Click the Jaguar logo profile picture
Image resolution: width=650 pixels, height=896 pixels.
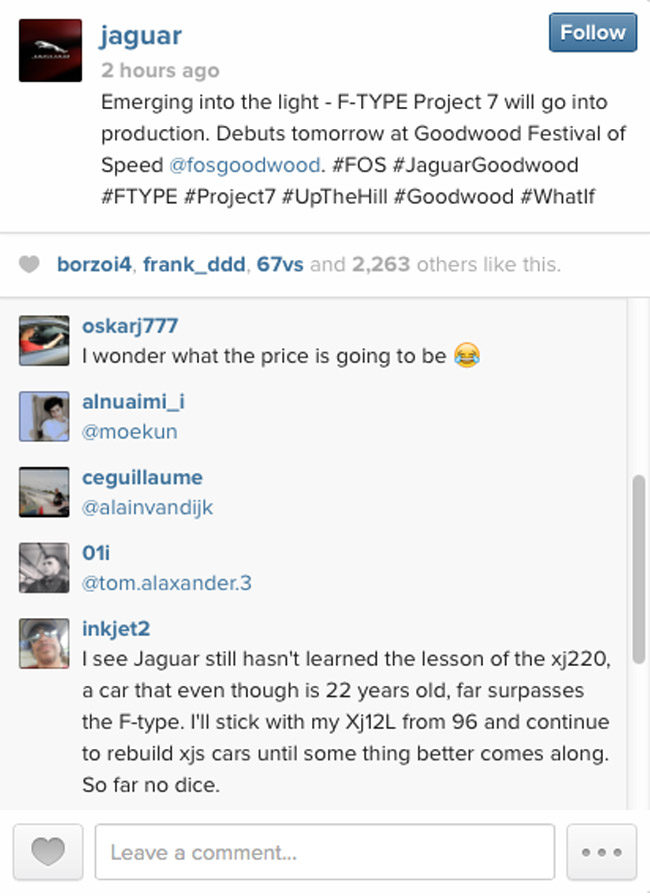click(x=50, y=50)
